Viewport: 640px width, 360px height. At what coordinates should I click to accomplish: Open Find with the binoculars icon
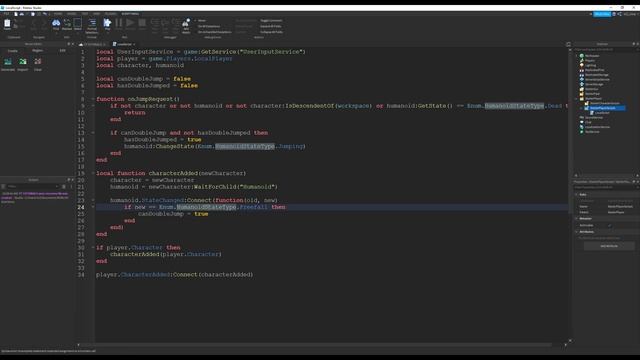click(56, 24)
